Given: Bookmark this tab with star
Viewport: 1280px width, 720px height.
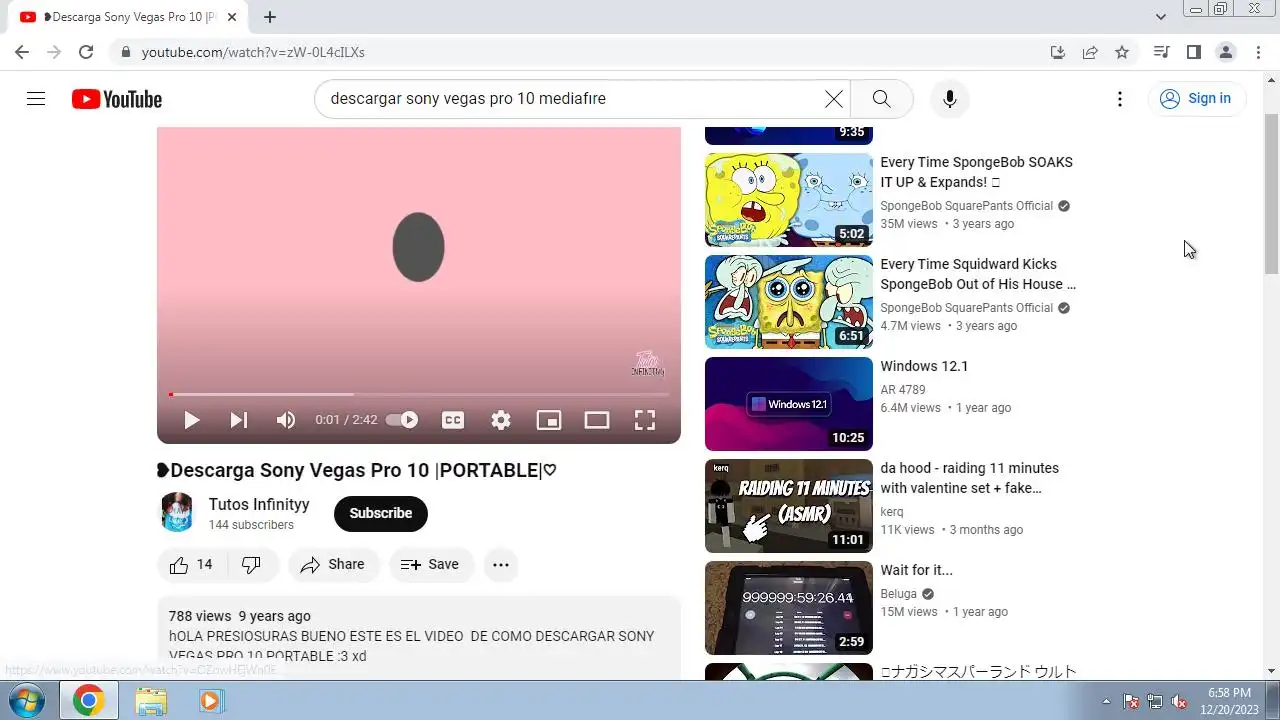Looking at the screenshot, I should (1122, 52).
